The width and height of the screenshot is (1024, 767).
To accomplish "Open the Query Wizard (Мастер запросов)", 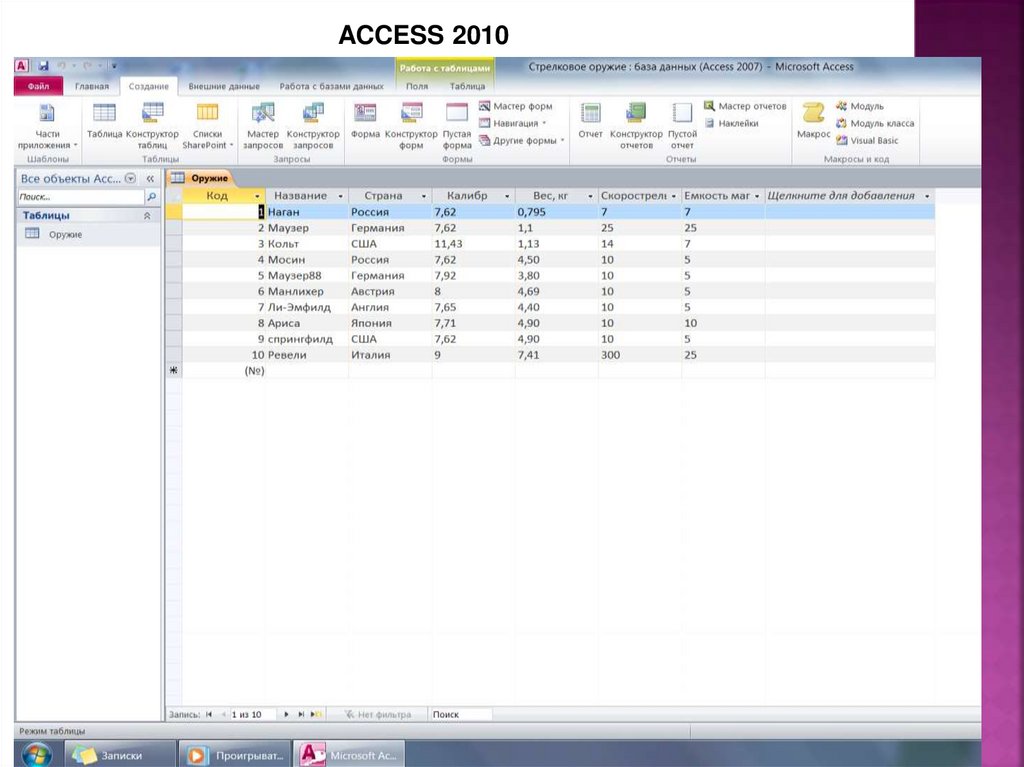I will pyautogui.click(x=263, y=113).
